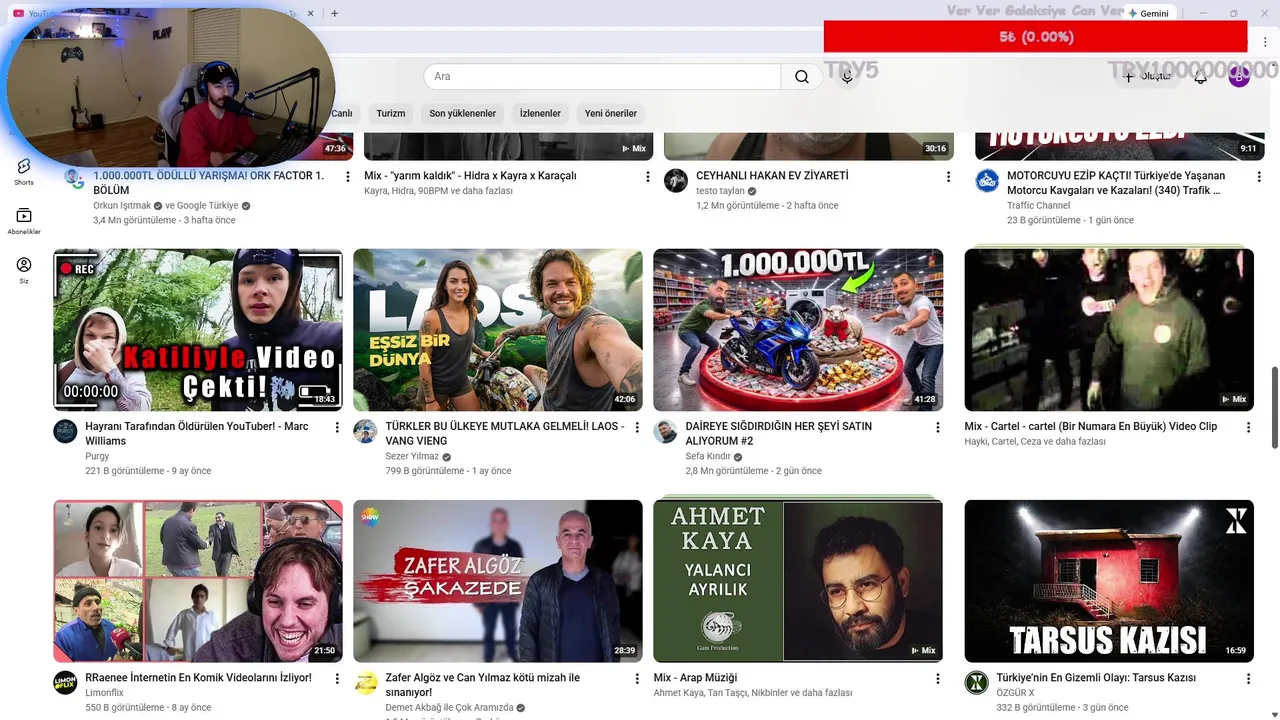Play the Tarsus Kazısı thumbnail
Viewport: 1280px width, 720px height.
click(x=1109, y=581)
